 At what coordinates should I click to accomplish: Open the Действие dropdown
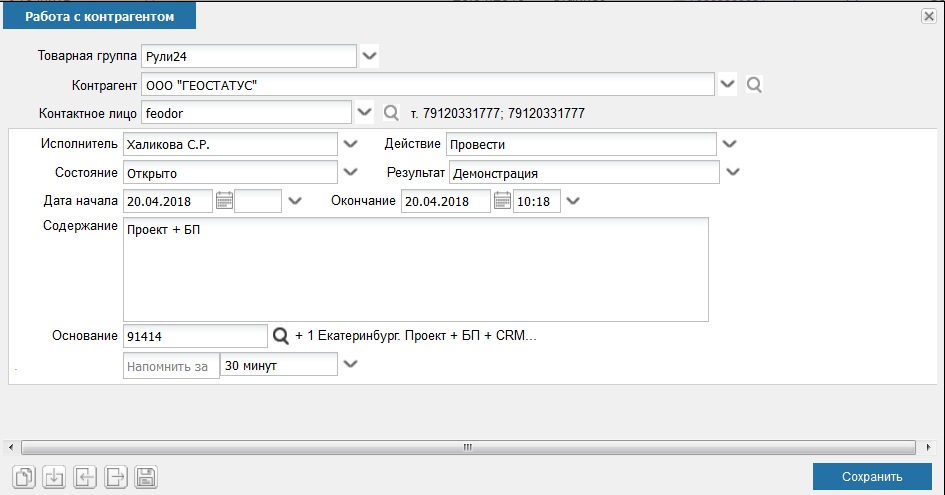pos(729,144)
